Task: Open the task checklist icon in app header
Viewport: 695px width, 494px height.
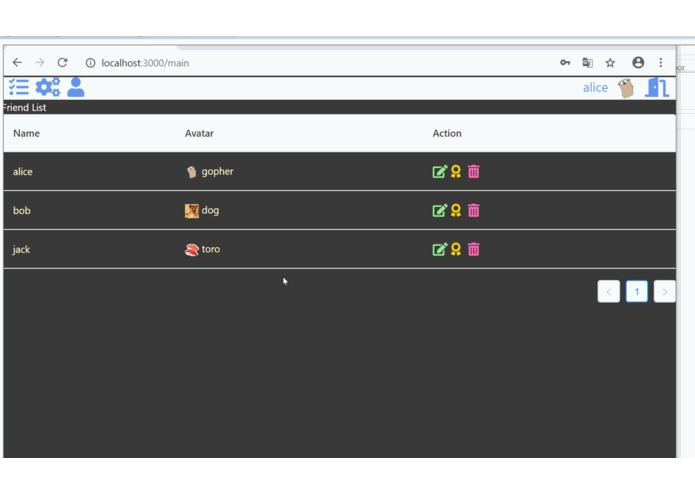Action: tap(19, 87)
